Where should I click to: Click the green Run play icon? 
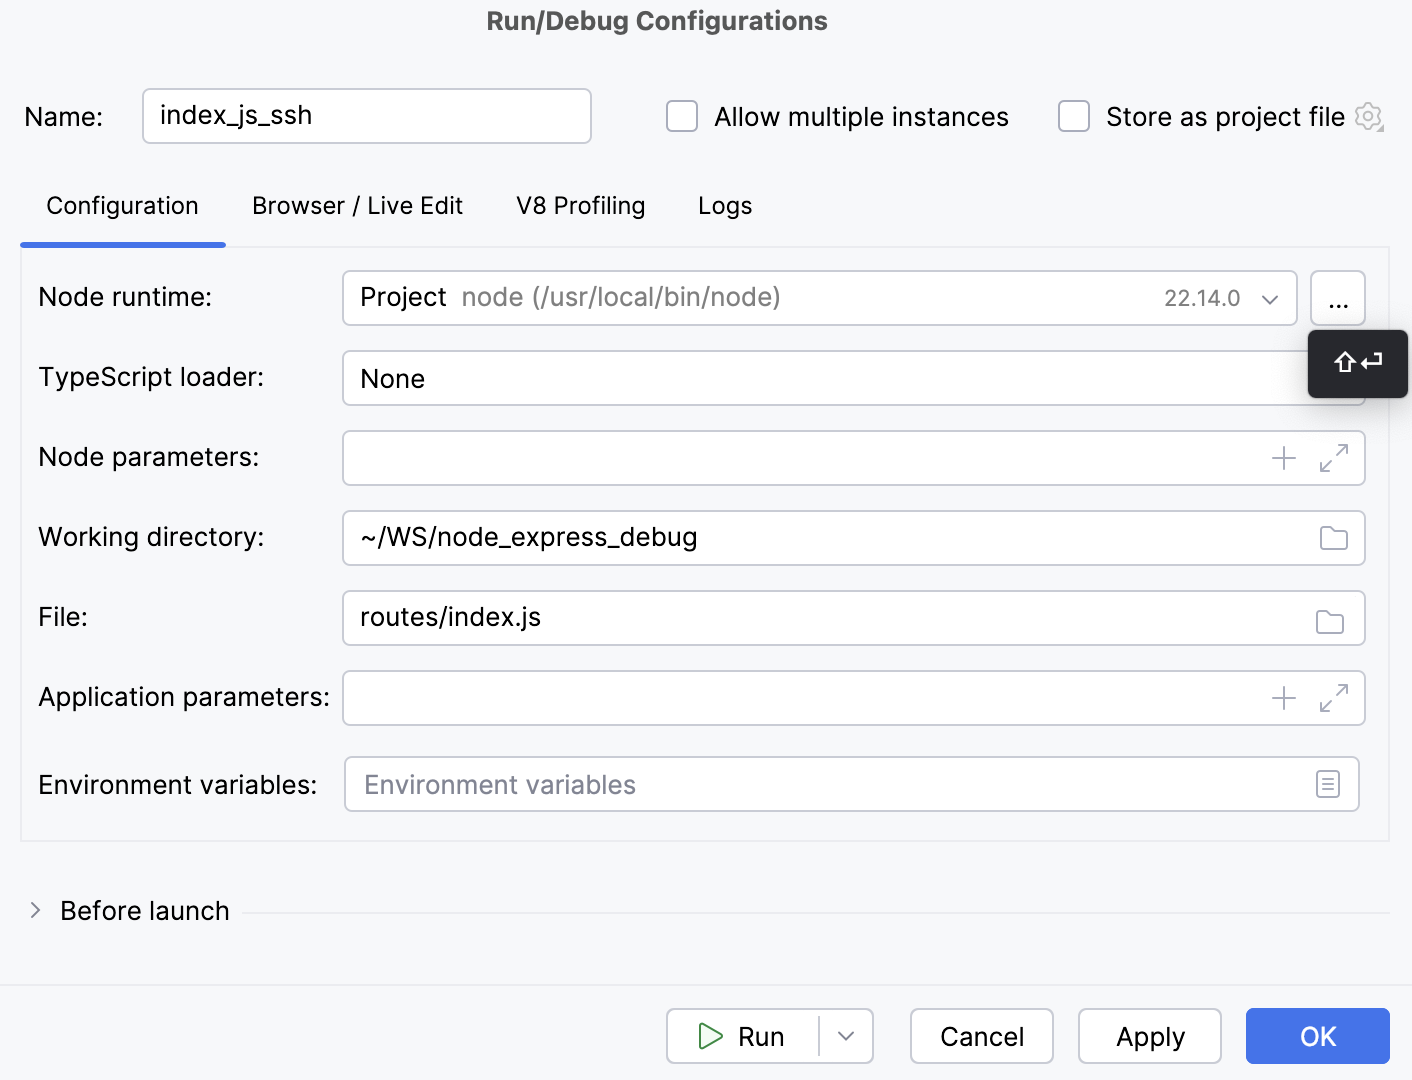click(x=710, y=1036)
